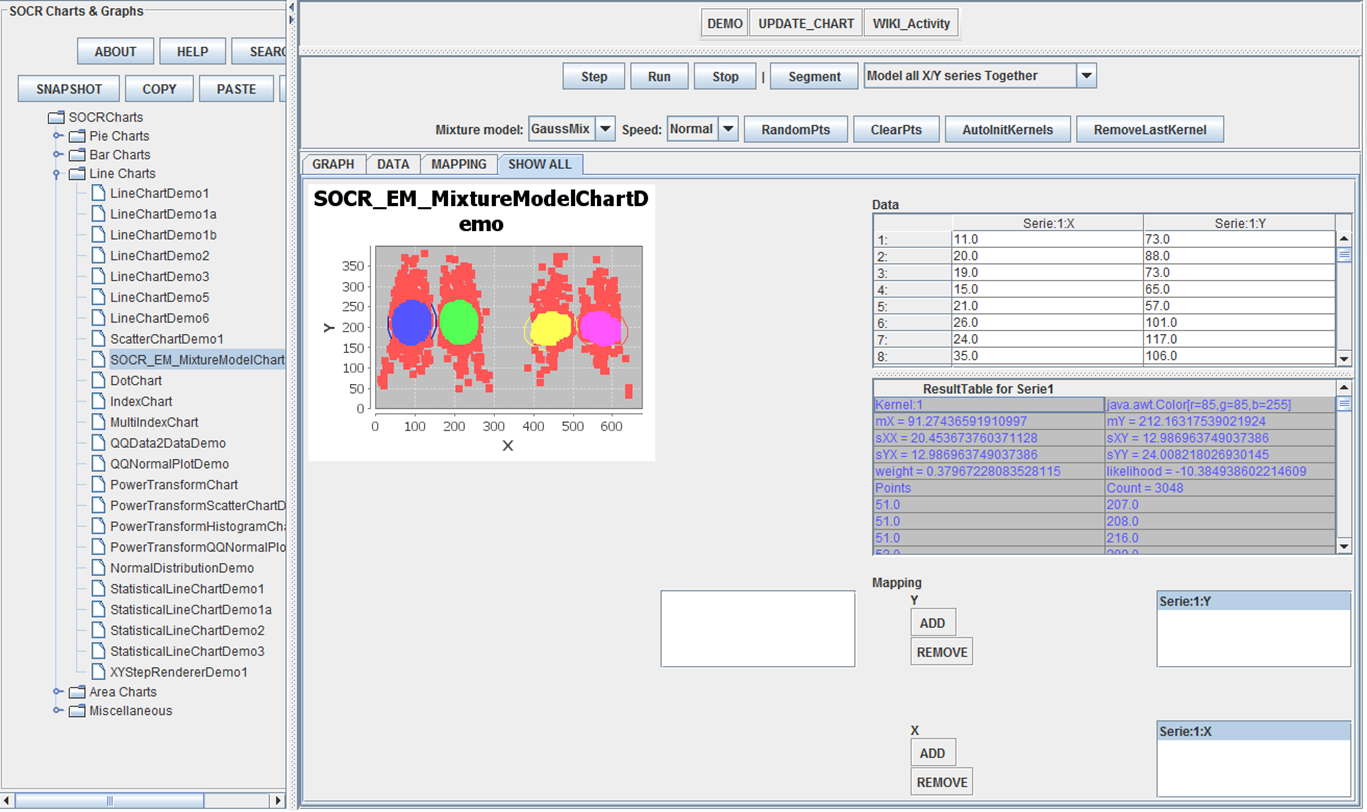Viewport: 1367px width, 812px height.
Task: Open the Mixture model GaussMix dropdown
Action: coord(605,129)
